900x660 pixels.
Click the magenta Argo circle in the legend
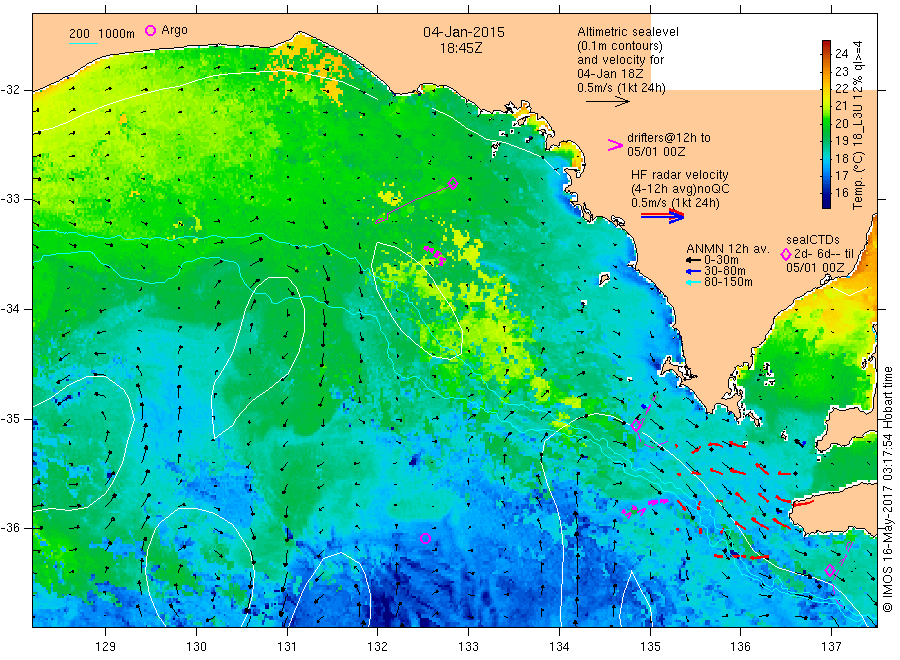coord(150,30)
